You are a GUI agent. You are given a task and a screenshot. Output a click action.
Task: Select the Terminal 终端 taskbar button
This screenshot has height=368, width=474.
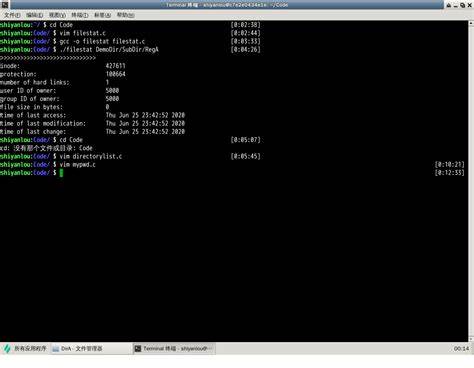[x=174, y=348]
